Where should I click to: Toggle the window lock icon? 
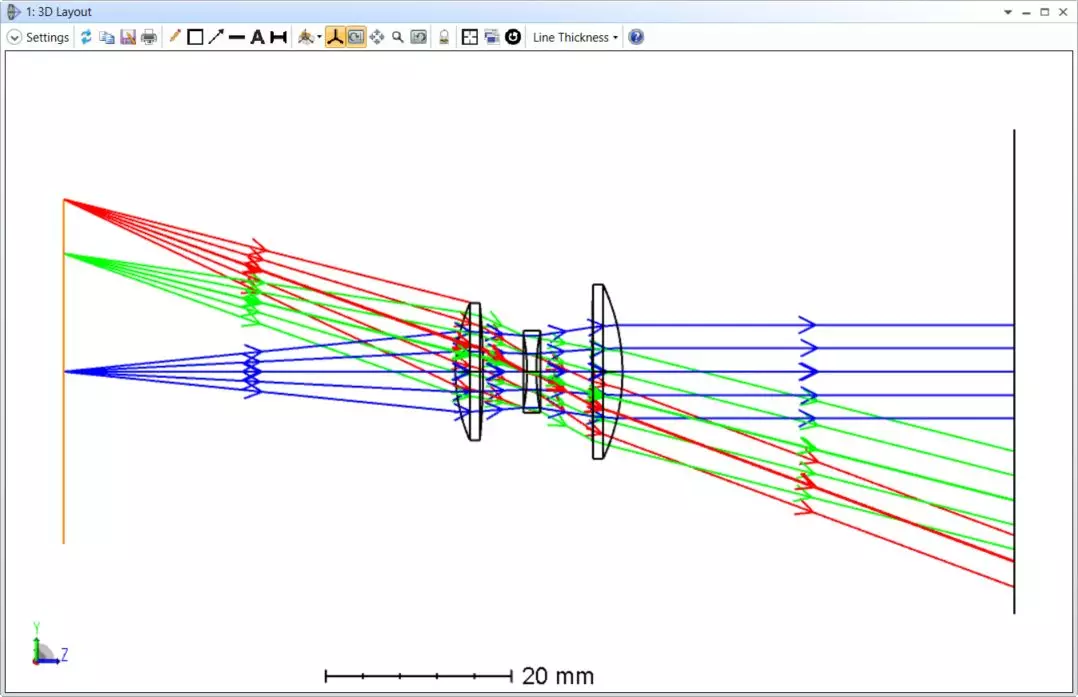pos(444,37)
